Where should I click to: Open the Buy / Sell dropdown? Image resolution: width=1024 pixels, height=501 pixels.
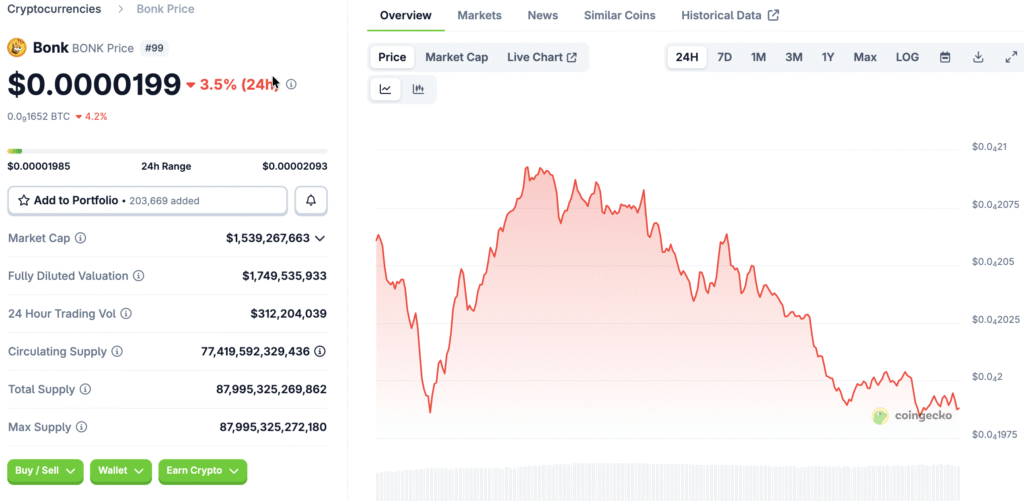[x=46, y=471]
